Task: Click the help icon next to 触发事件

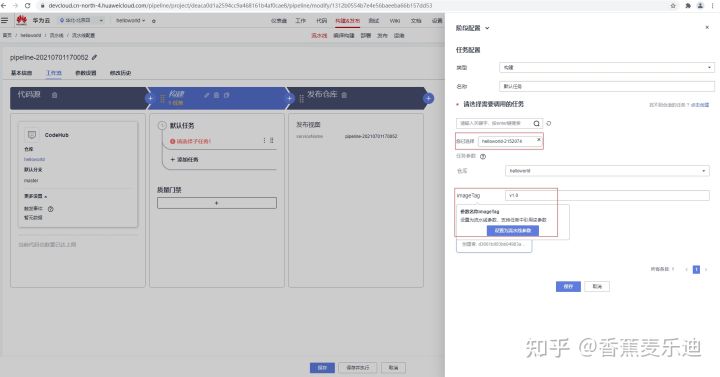Action: pos(51,209)
